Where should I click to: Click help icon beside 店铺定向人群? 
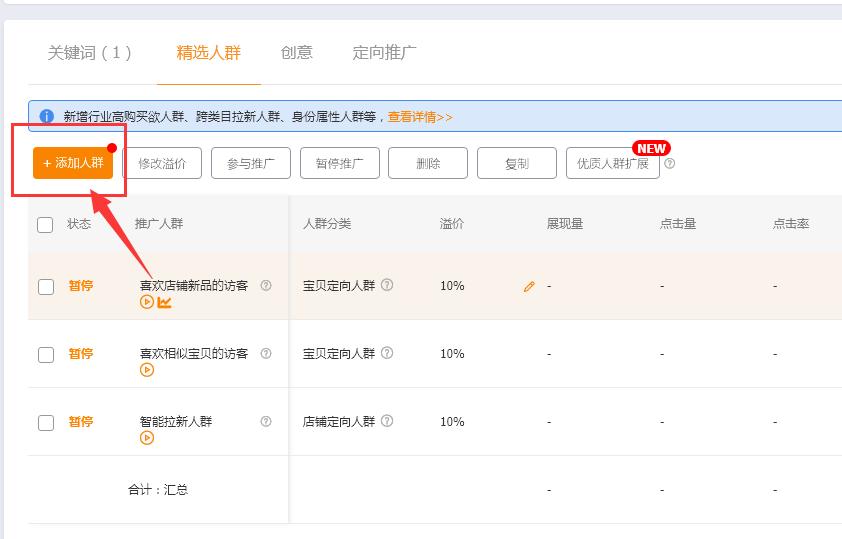387,421
